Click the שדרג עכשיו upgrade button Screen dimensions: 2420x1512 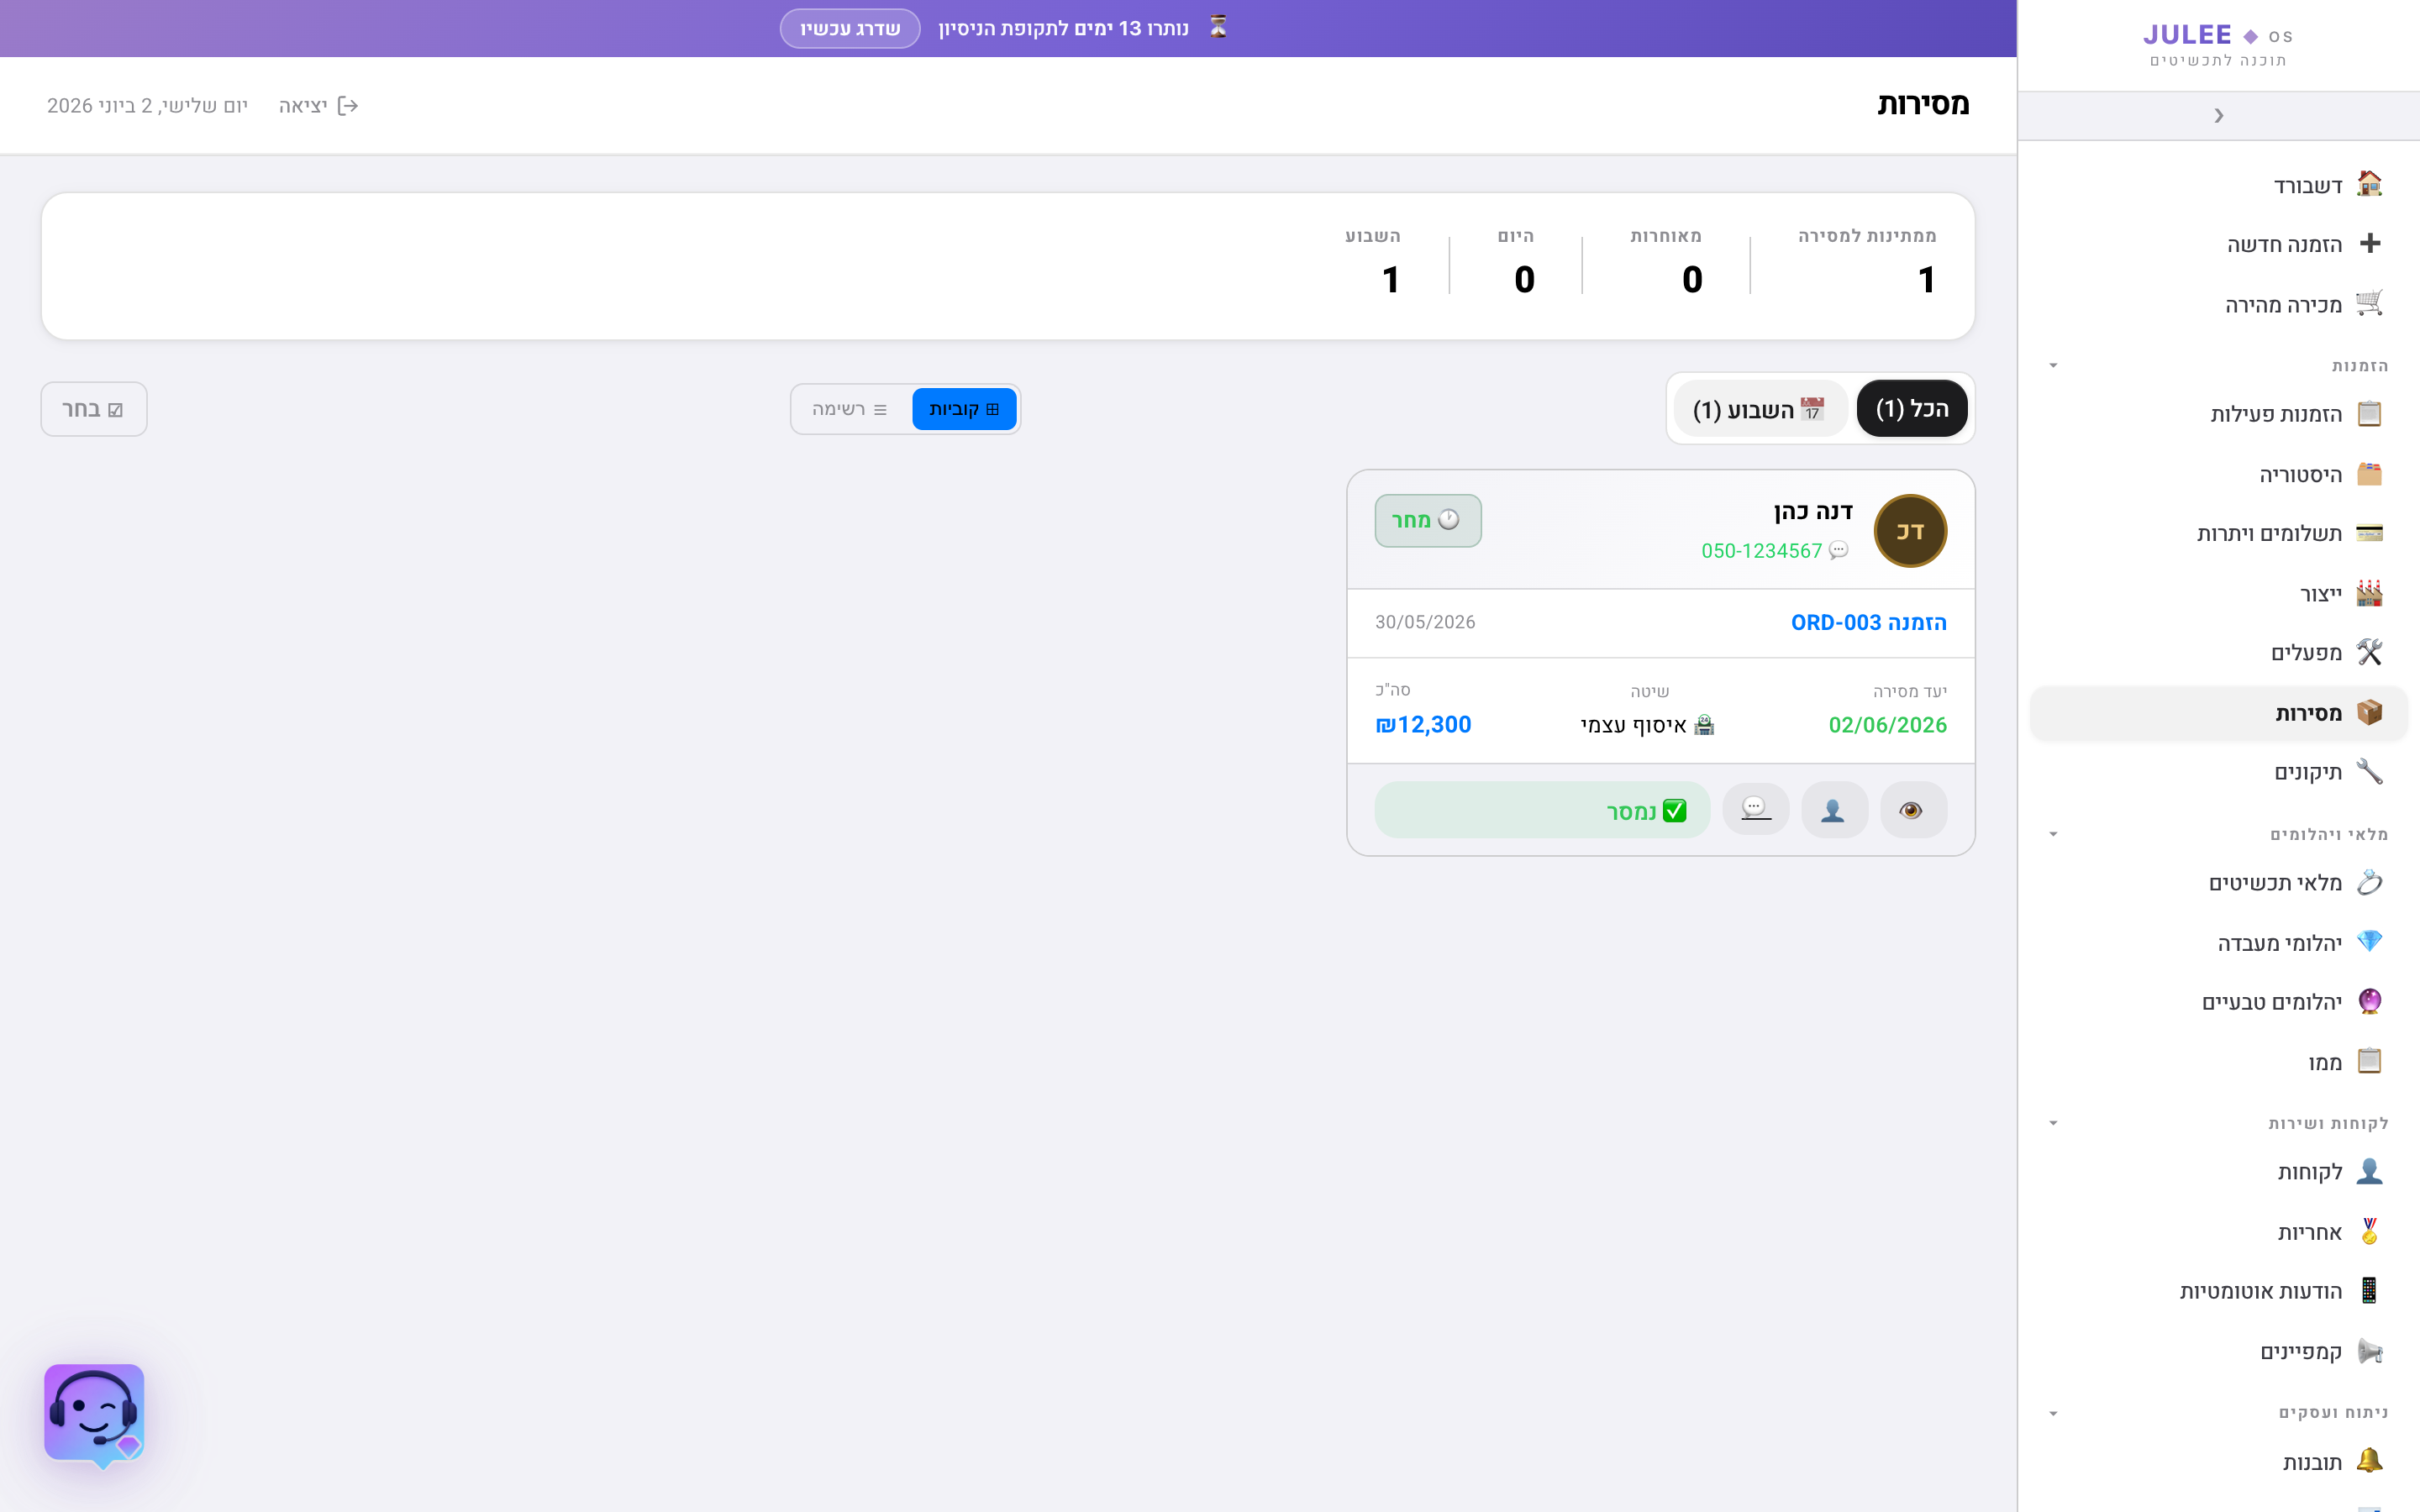[x=850, y=29]
